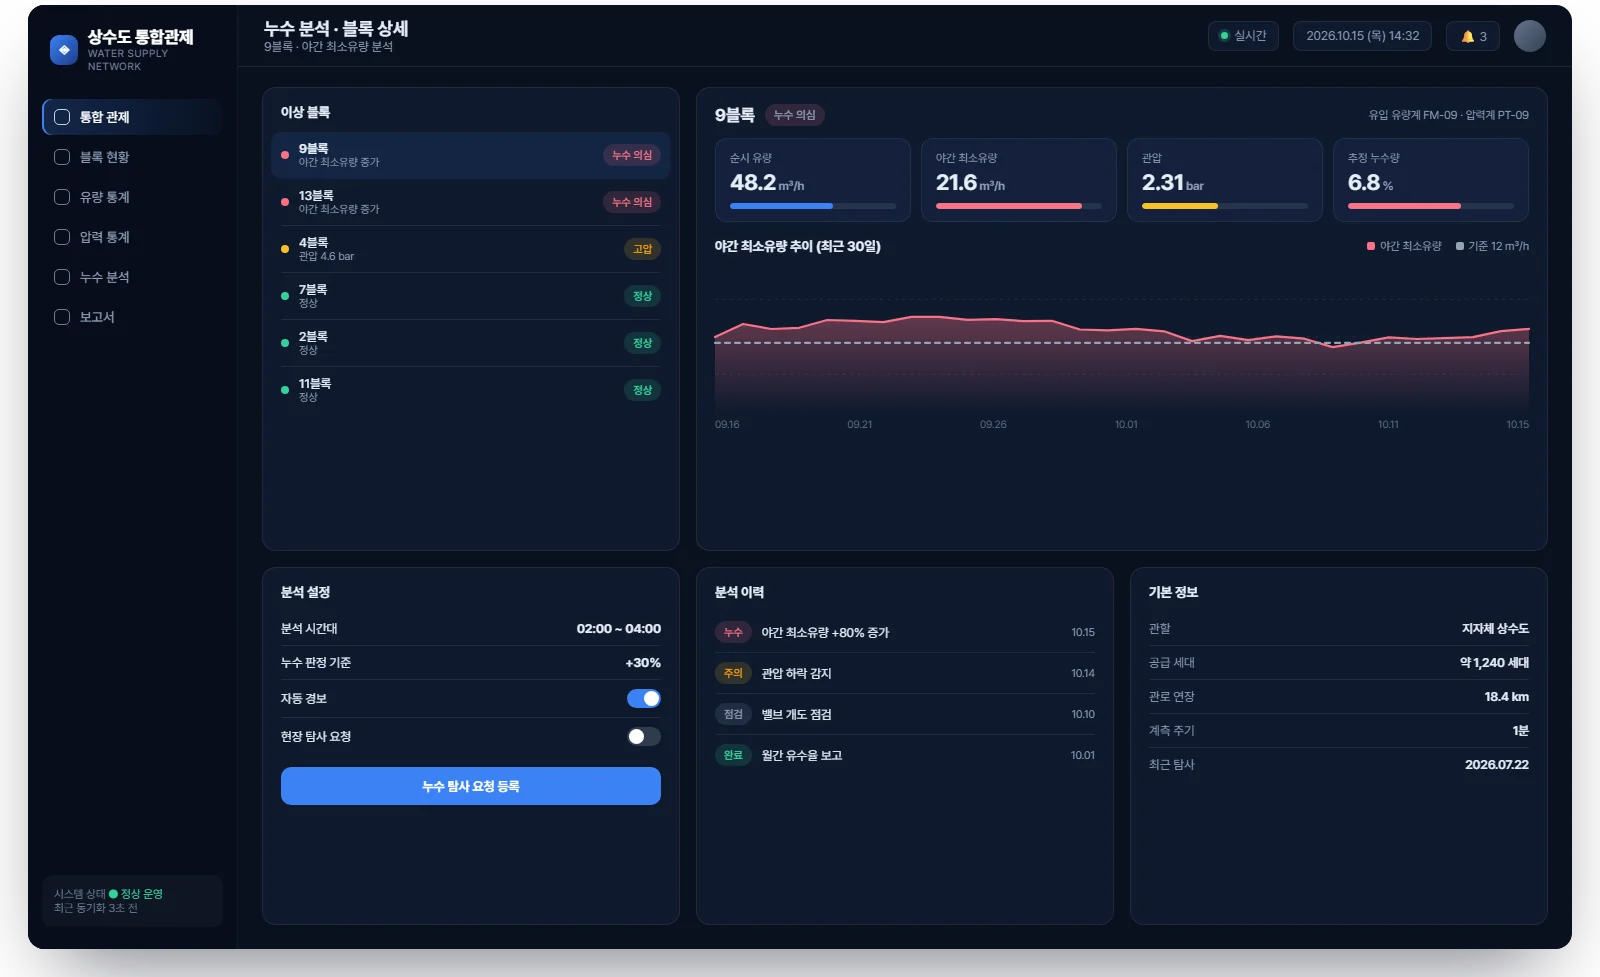
Task: Select 9블록 in the abnormal block list
Action: click(x=471, y=155)
